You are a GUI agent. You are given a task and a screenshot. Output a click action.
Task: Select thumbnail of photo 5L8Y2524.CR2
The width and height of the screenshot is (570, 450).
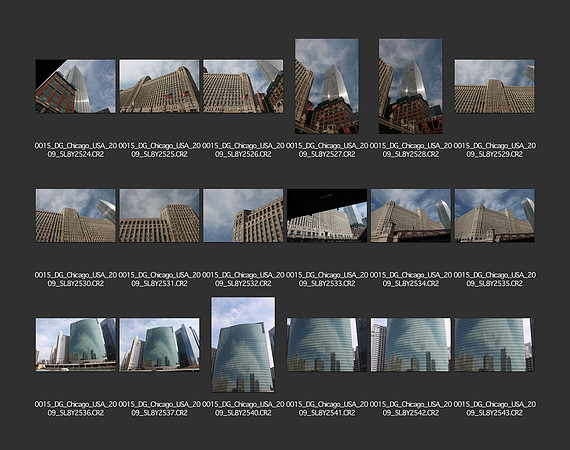[76, 86]
